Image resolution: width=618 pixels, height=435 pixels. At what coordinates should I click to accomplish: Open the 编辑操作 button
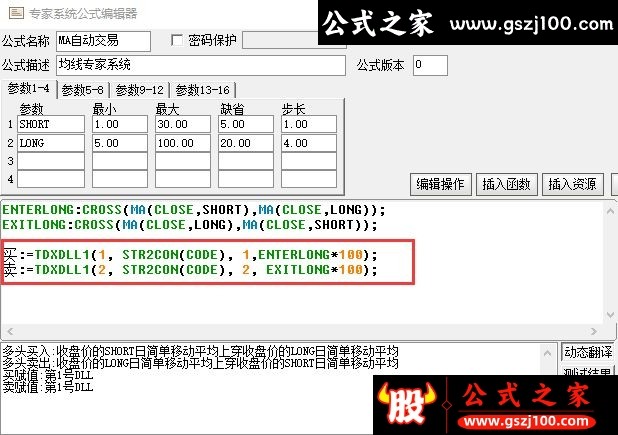[x=441, y=184]
